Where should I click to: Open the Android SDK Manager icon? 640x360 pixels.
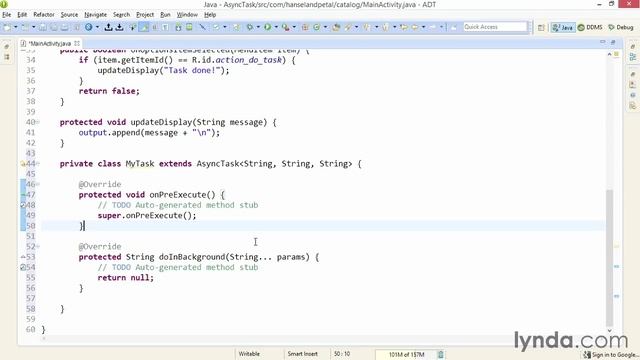click(178, 27)
